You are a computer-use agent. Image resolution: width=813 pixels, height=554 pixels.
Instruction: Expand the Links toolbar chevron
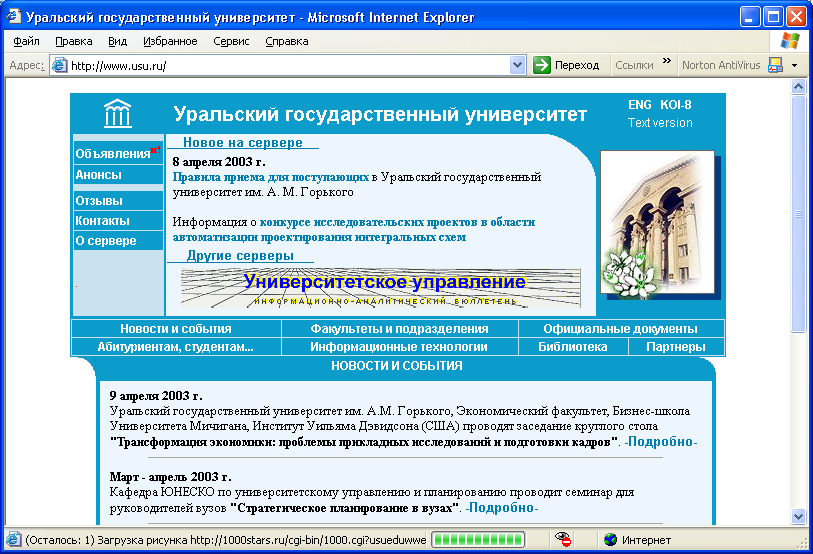(x=667, y=61)
